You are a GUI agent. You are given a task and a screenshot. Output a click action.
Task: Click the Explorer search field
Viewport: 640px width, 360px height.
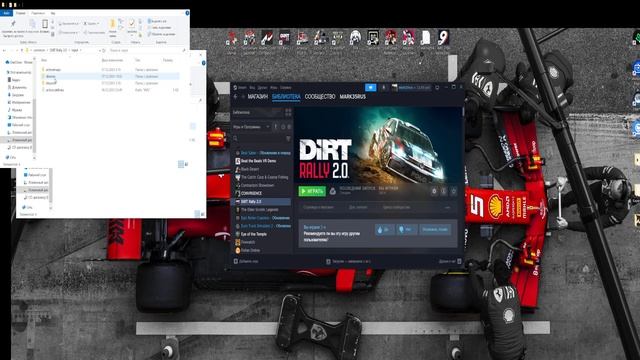click(x=147, y=50)
